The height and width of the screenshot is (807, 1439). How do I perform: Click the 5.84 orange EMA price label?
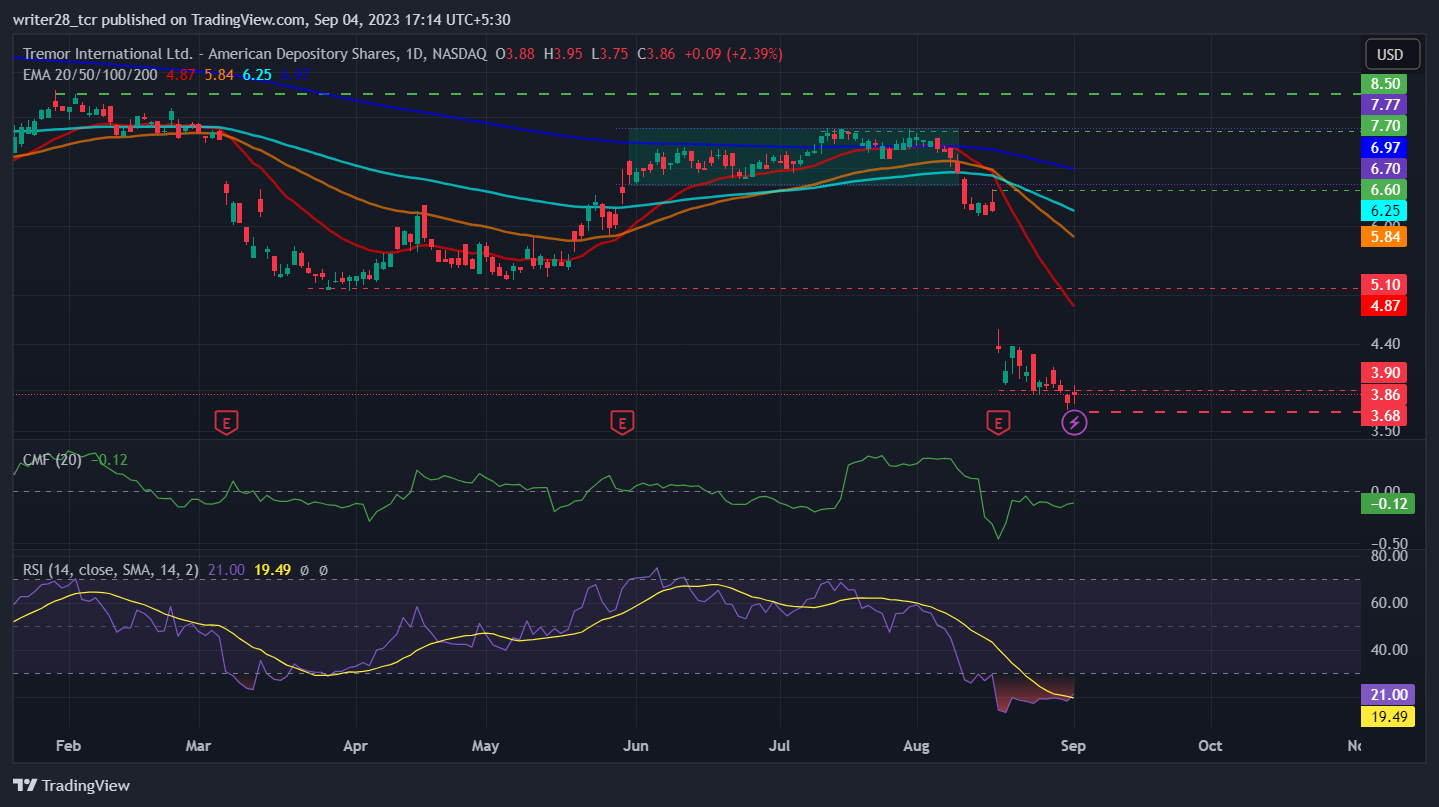(x=1385, y=237)
